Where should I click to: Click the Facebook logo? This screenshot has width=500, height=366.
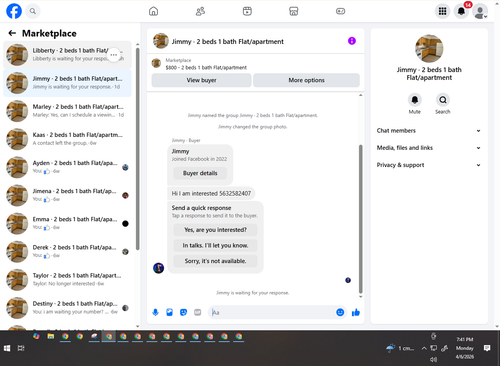click(14, 11)
